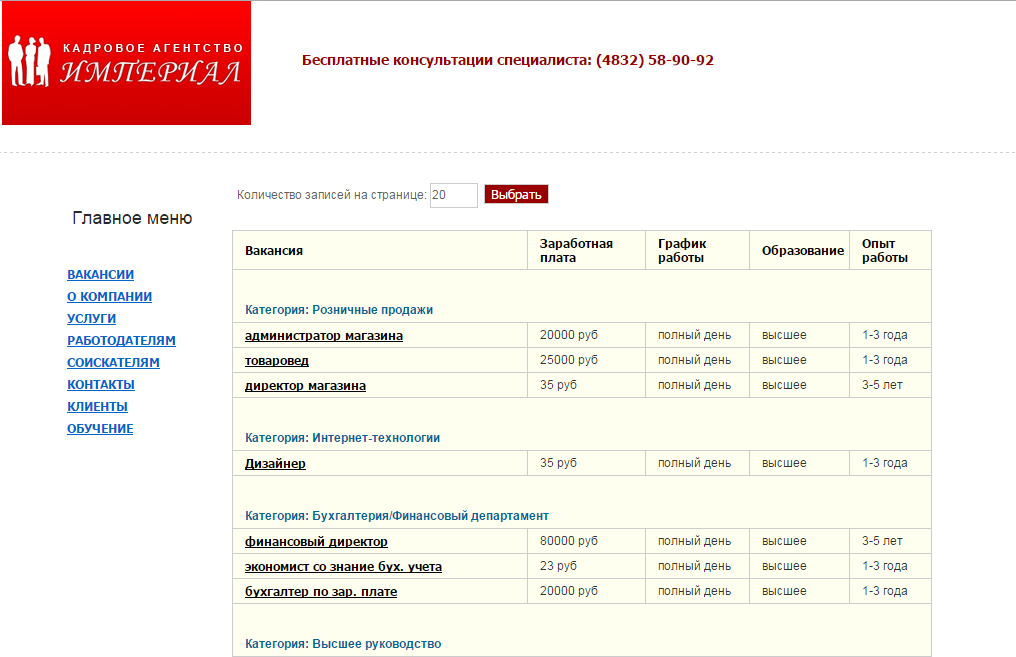The width and height of the screenshot is (1016, 657).
Task: Click the Категория: Высшее руководство heading
Action: coord(343,644)
